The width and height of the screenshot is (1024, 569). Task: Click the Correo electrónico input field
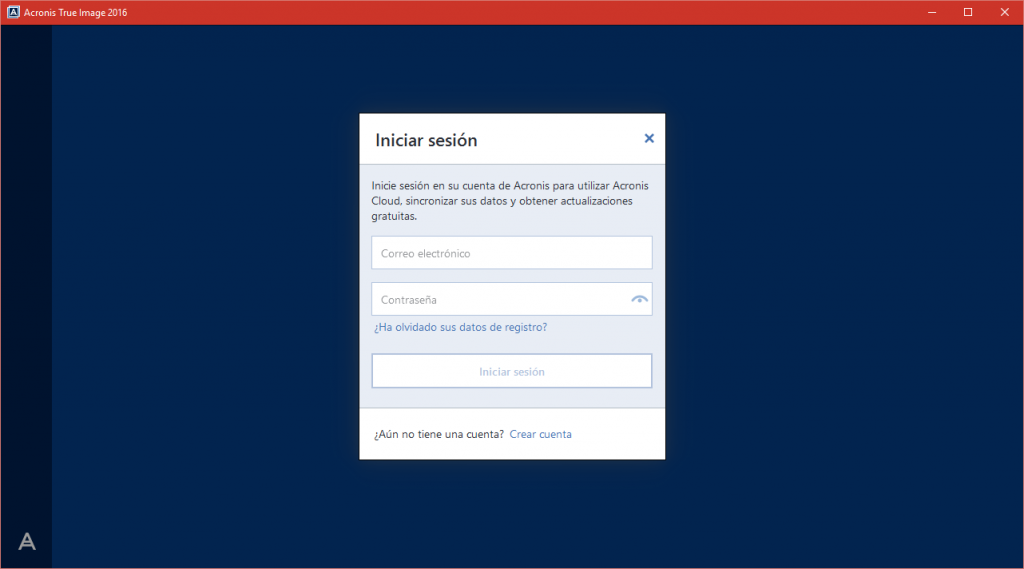(511, 253)
